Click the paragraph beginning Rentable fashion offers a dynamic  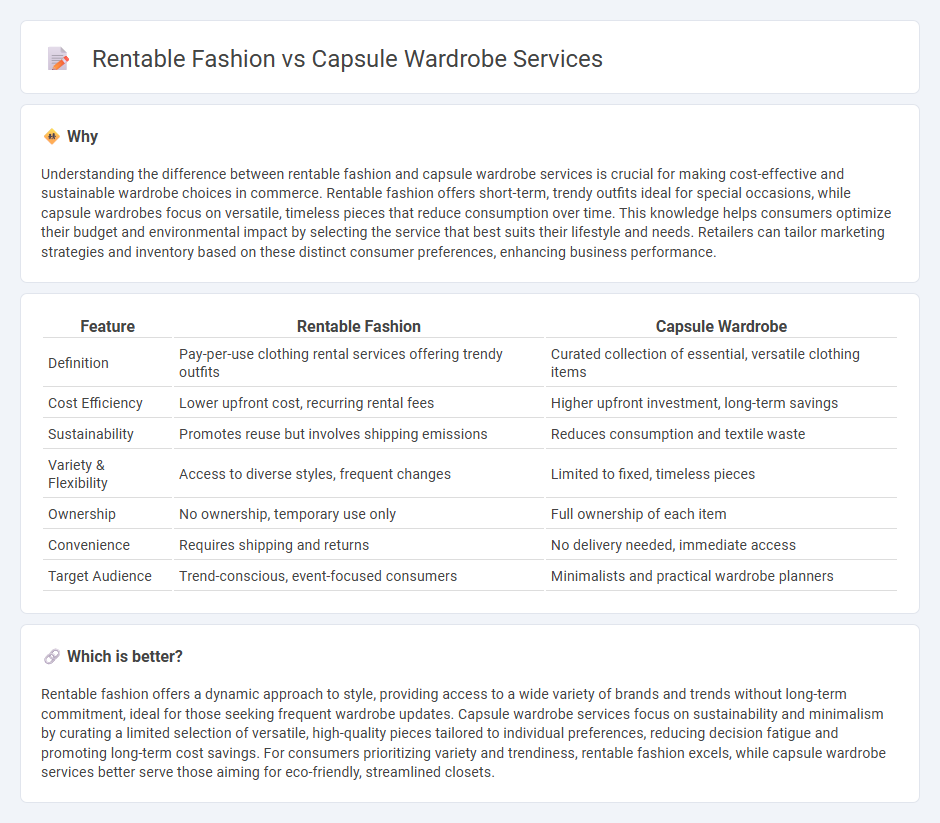click(463, 733)
